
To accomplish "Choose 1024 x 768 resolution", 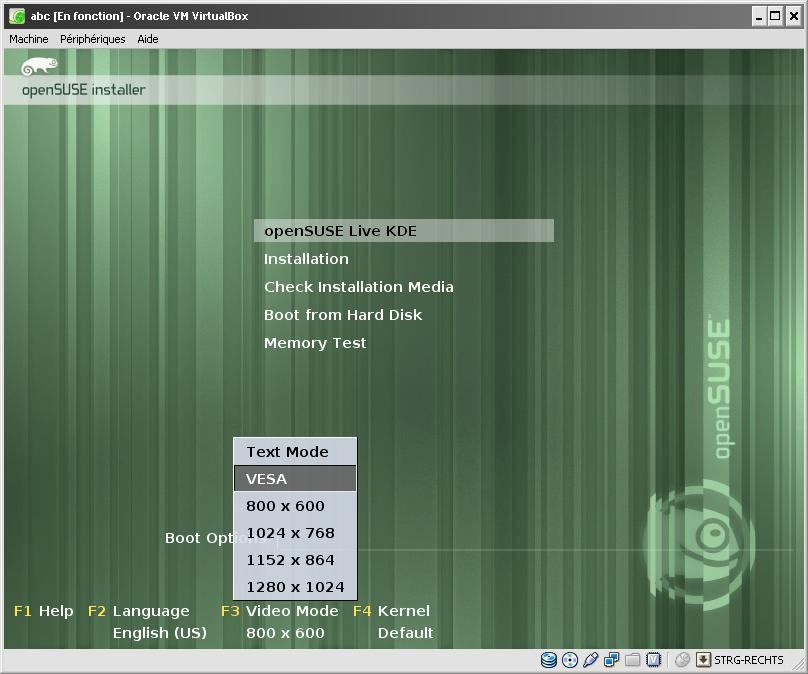I will [x=295, y=533].
